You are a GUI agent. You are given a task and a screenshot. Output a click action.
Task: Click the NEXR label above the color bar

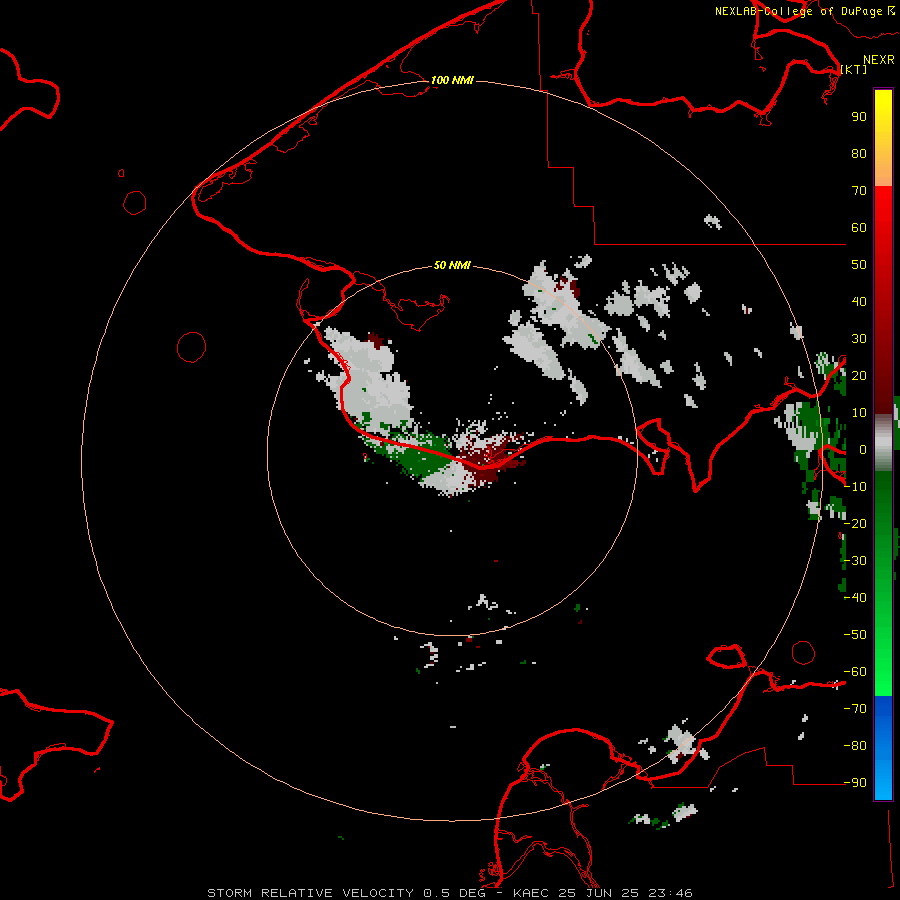[879, 60]
